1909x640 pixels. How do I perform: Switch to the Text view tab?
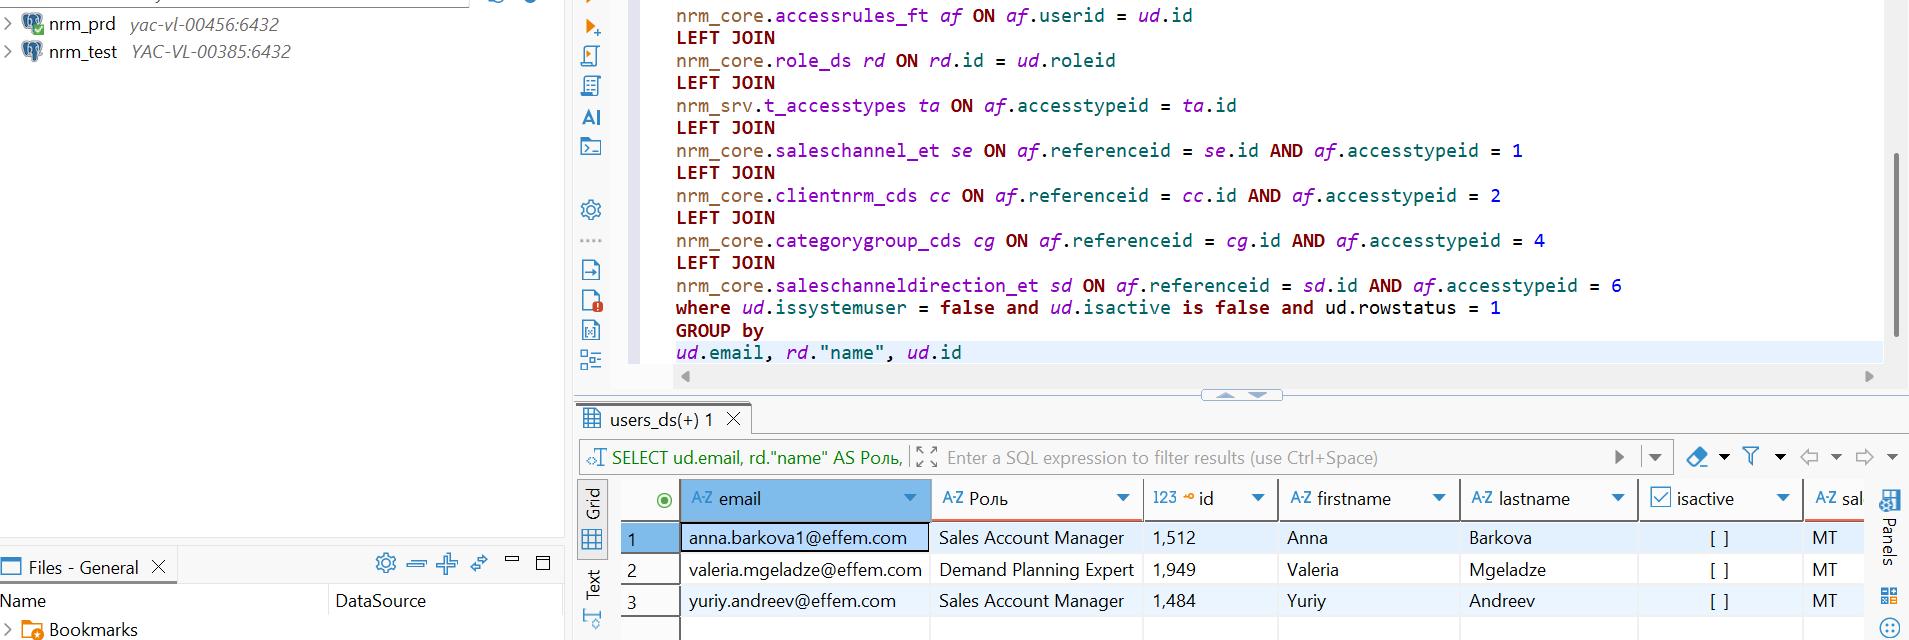[x=592, y=583]
